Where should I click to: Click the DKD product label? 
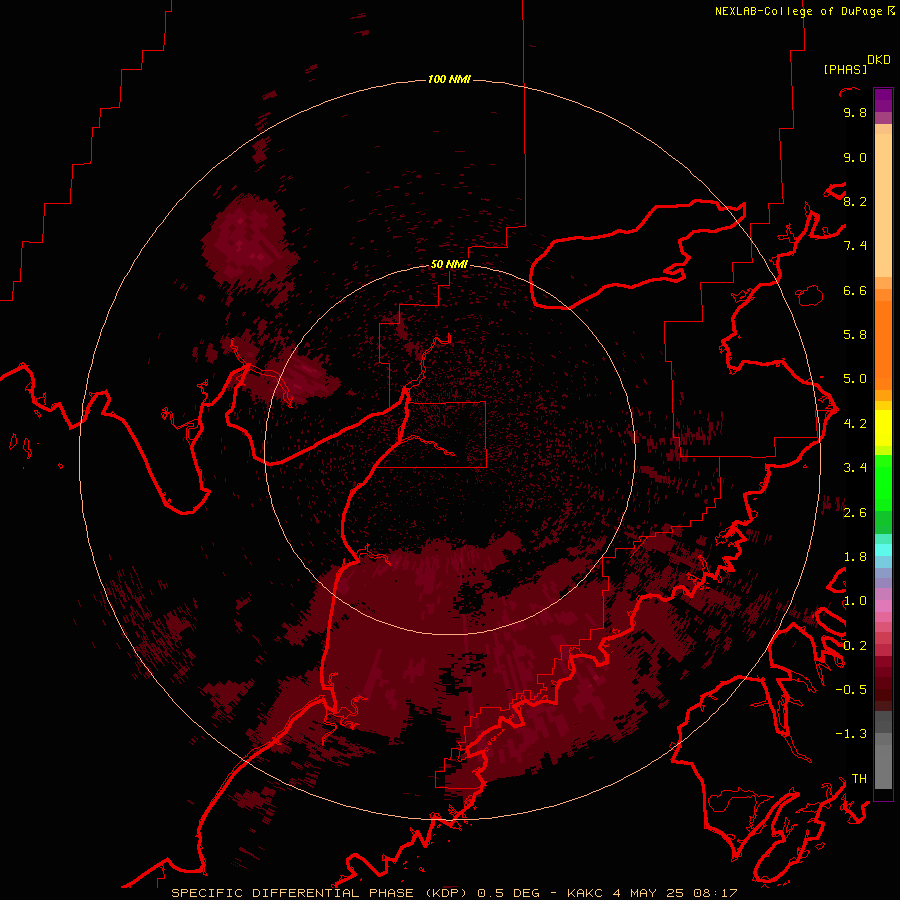pos(879,60)
